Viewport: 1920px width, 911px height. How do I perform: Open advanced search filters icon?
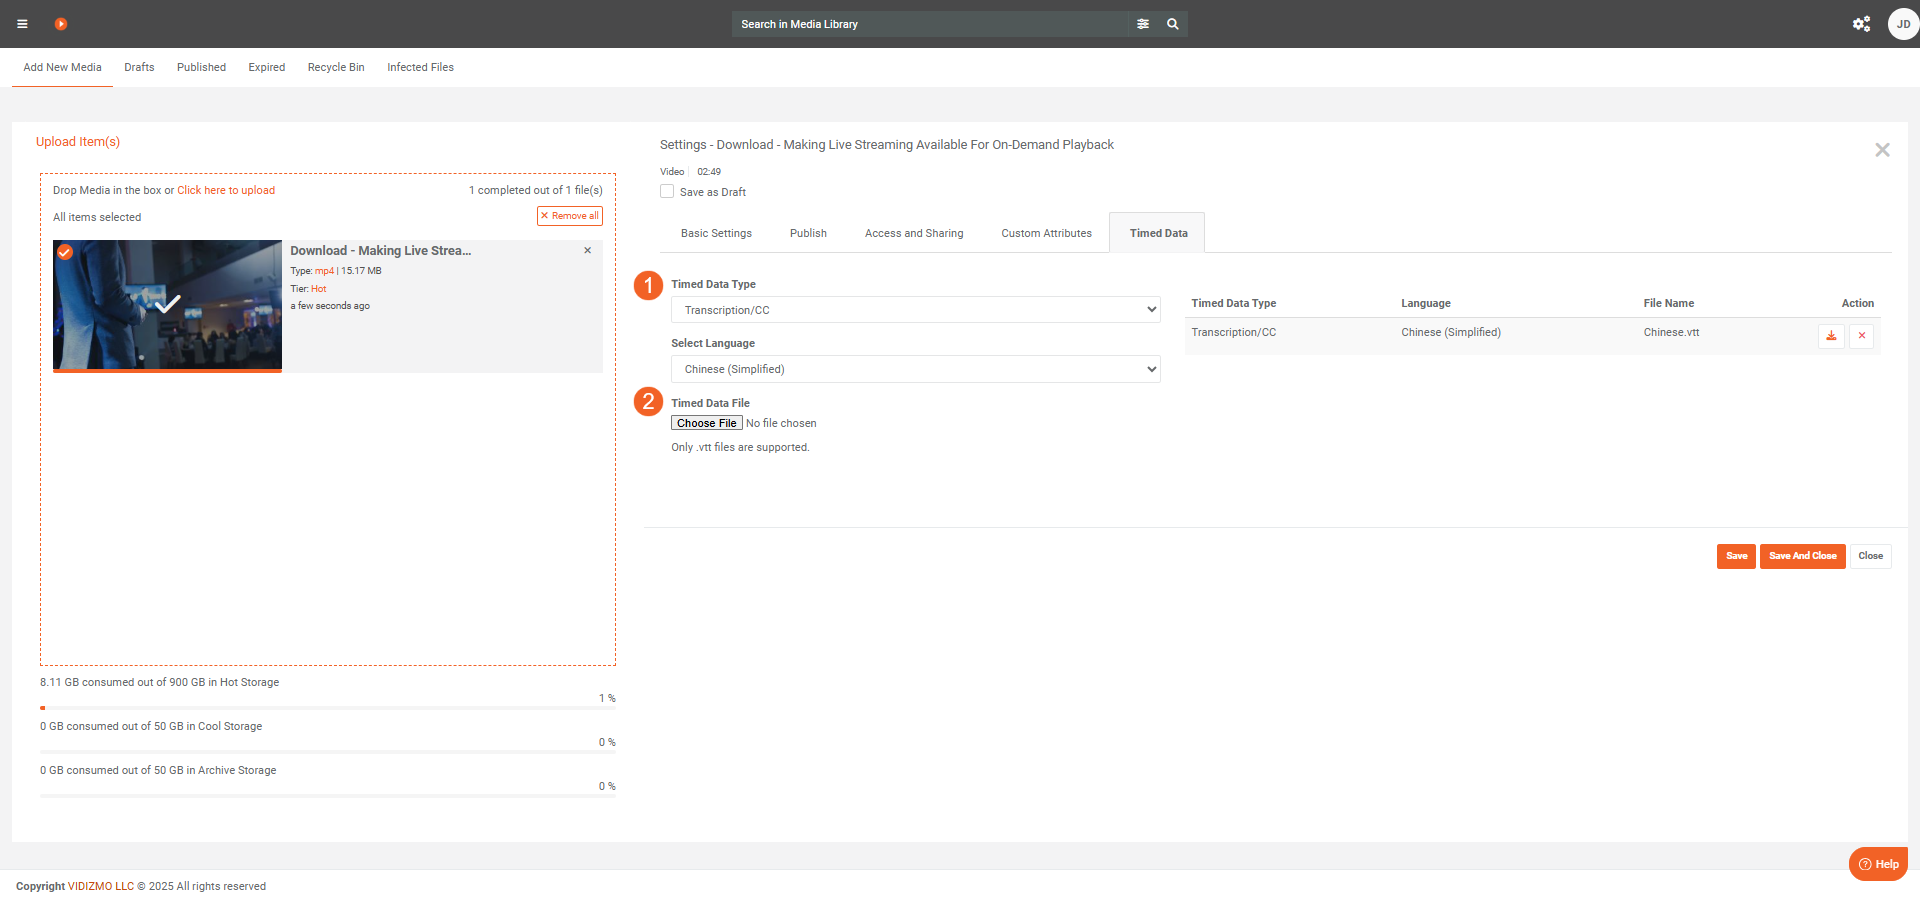(1143, 24)
